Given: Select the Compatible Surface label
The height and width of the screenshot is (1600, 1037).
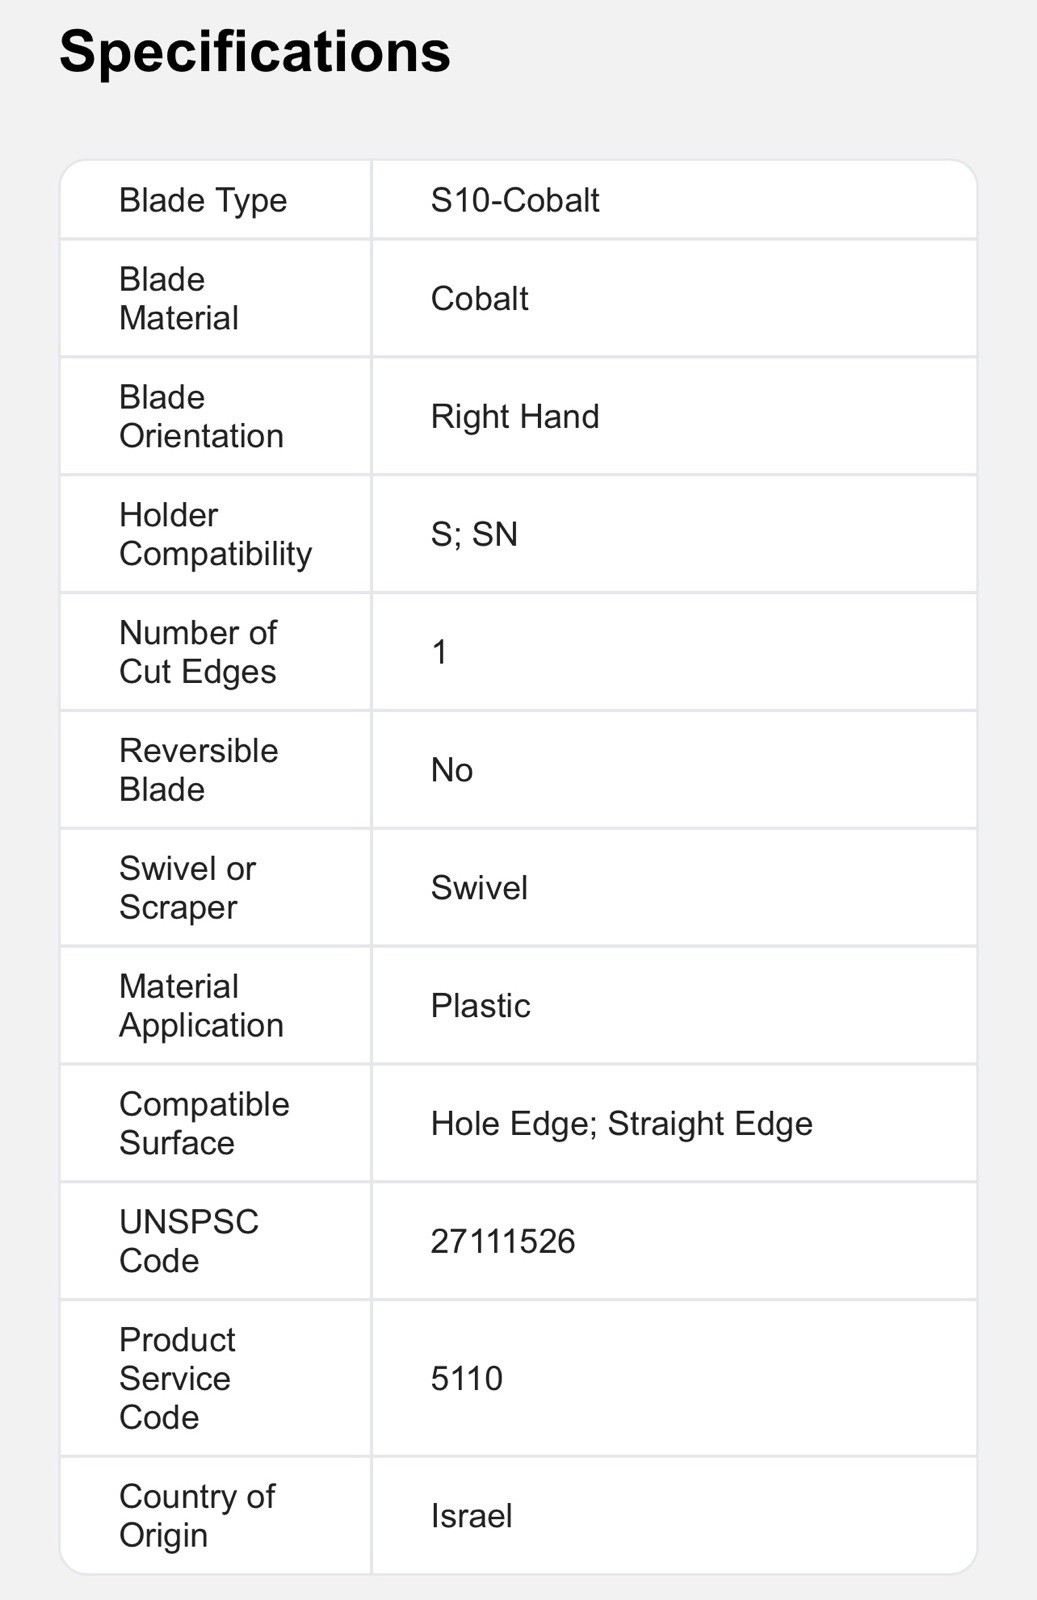Looking at the screenshot, I should (204, 1123).
